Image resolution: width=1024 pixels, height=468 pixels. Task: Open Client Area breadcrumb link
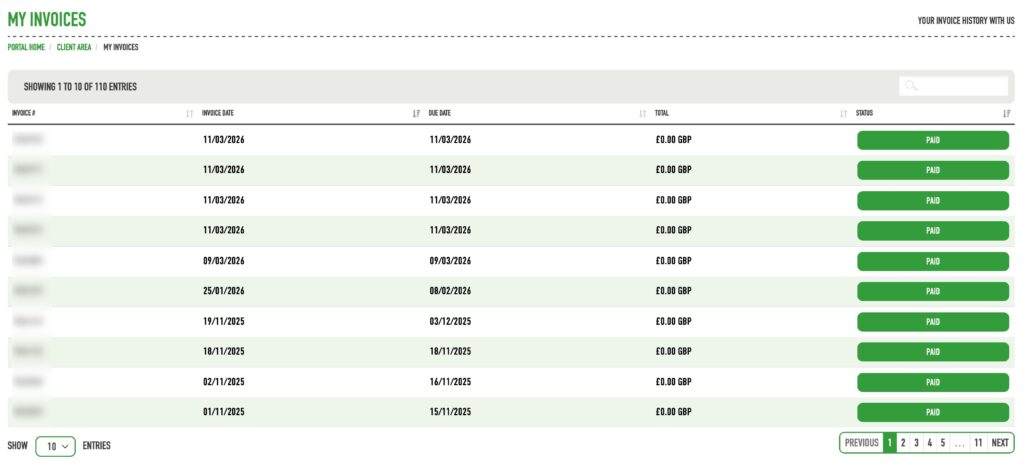(x=74, y=48)
